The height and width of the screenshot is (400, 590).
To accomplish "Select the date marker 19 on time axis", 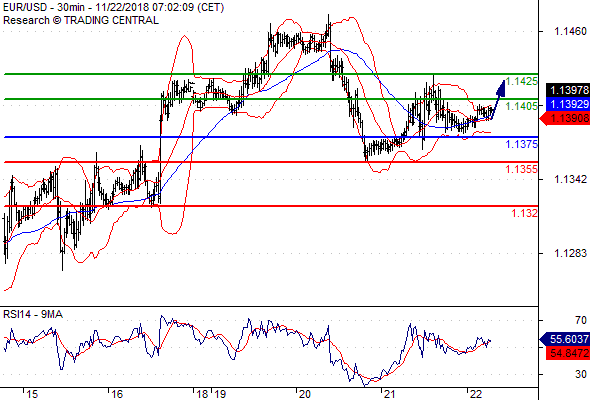I will 220,394.
